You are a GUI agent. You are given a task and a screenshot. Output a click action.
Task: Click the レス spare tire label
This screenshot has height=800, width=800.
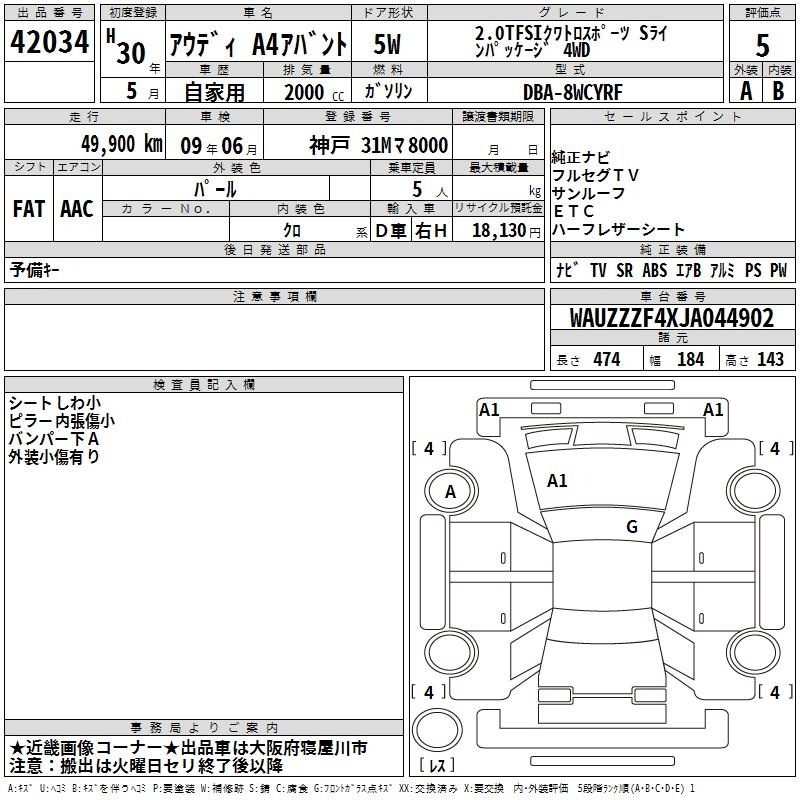[437, 766]
